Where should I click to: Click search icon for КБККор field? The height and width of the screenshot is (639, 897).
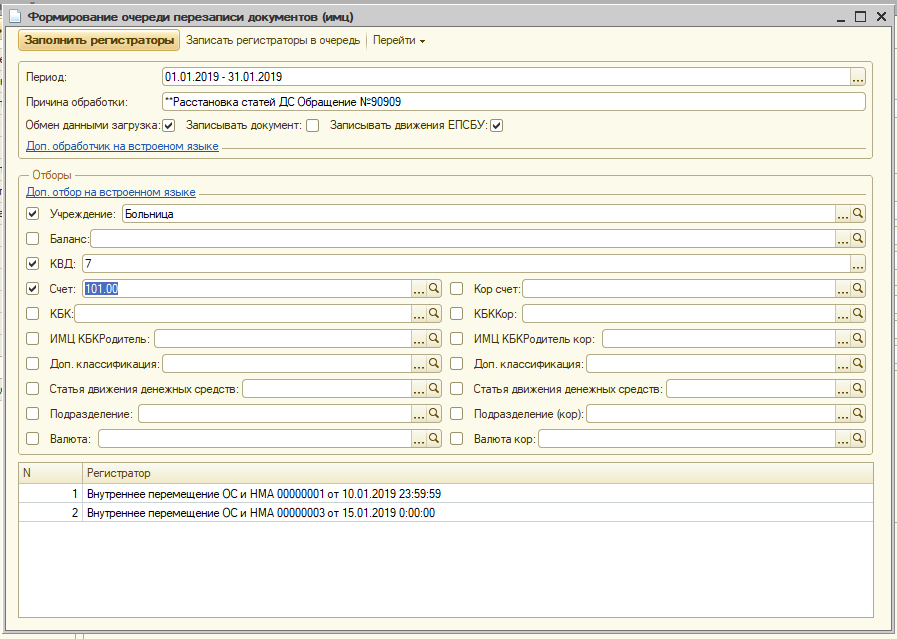pos(858,314)
